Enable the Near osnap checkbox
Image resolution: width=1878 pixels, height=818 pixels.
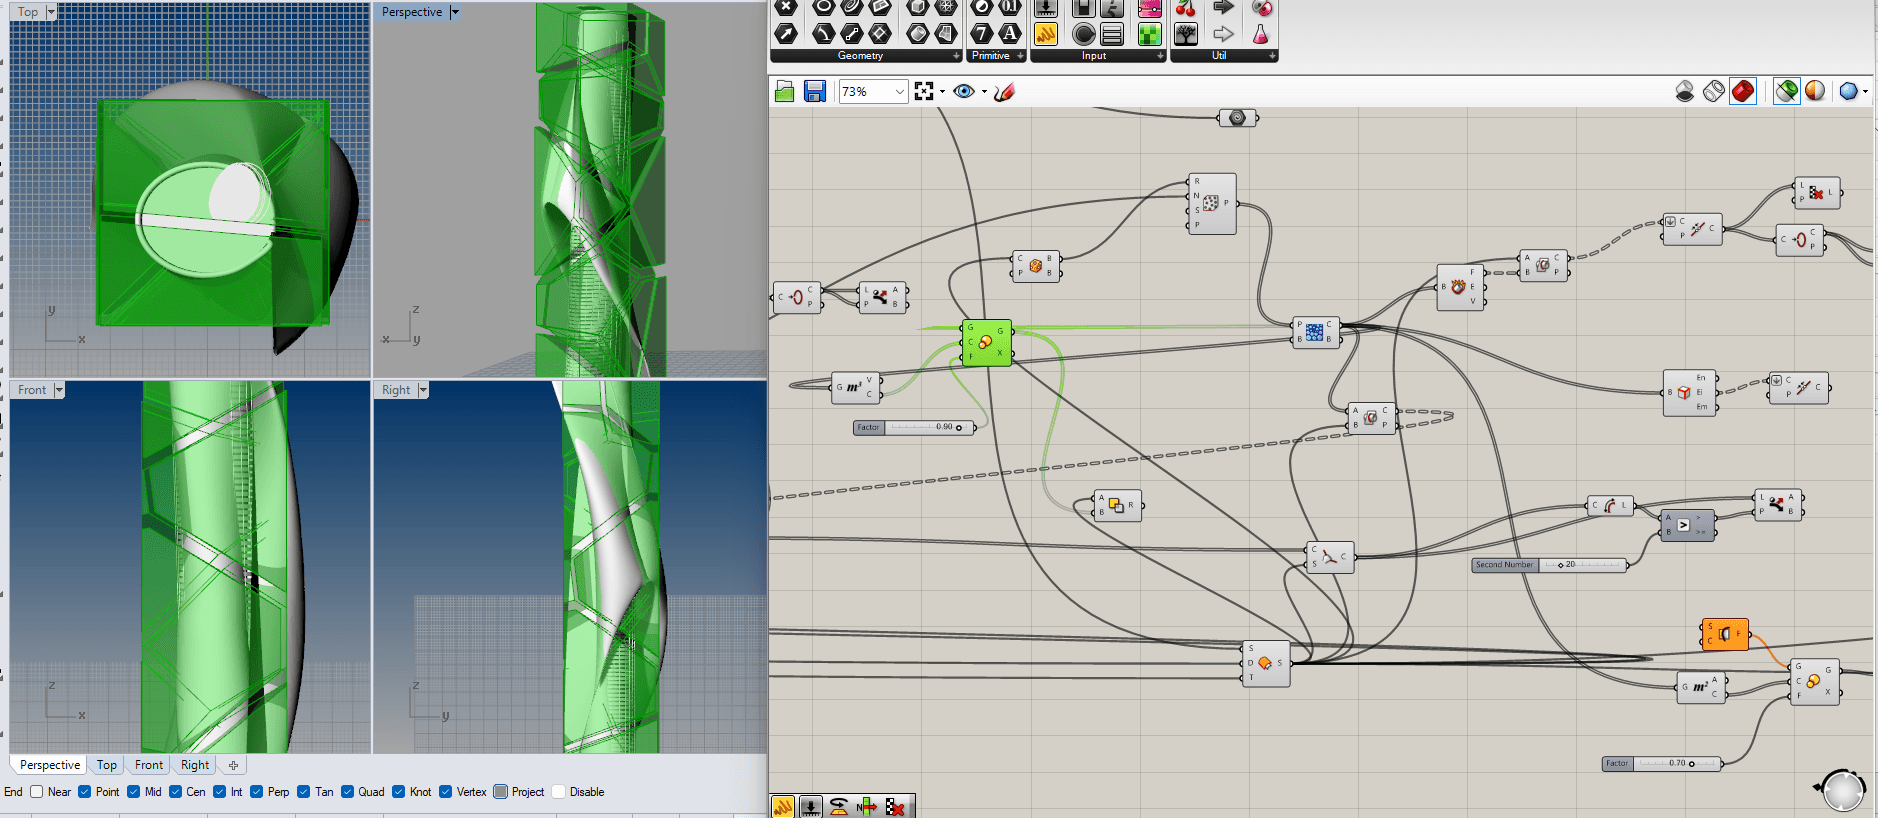coord(37,792)
